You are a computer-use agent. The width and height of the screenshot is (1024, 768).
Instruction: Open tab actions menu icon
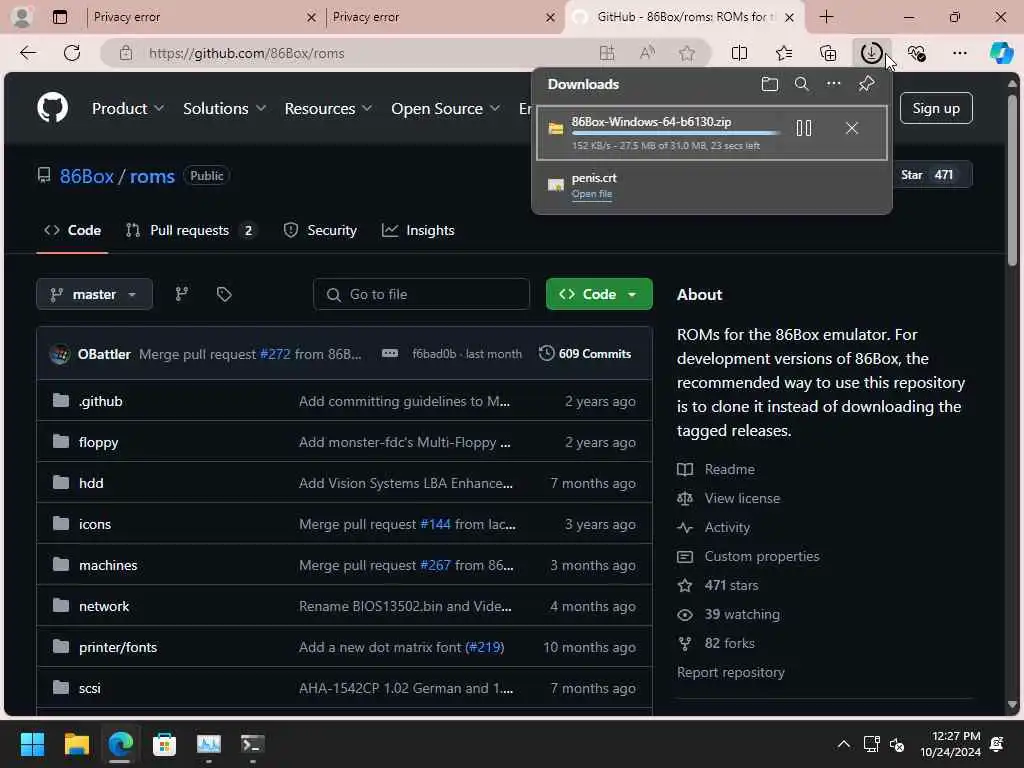point(60,17)
